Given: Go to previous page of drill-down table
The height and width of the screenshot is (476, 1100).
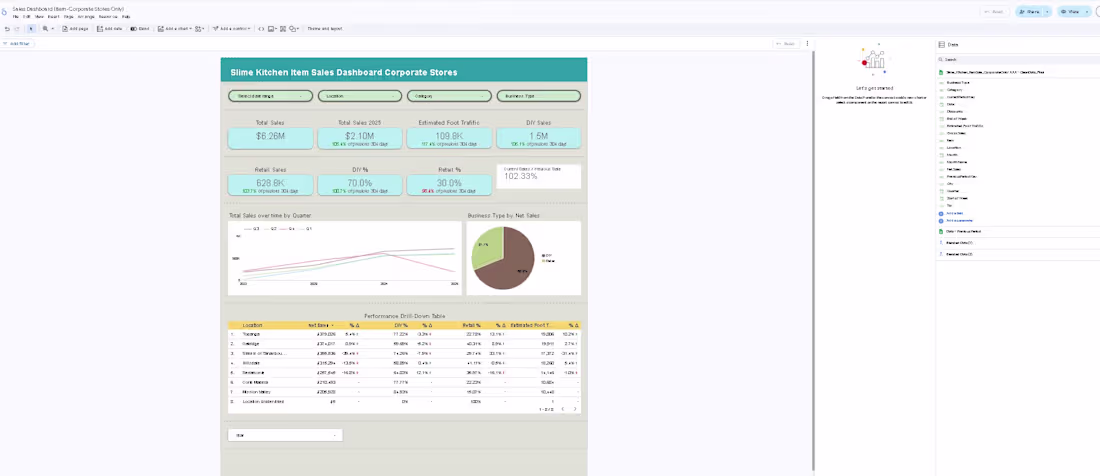Looking at the screenshot, I should [563, 409].
